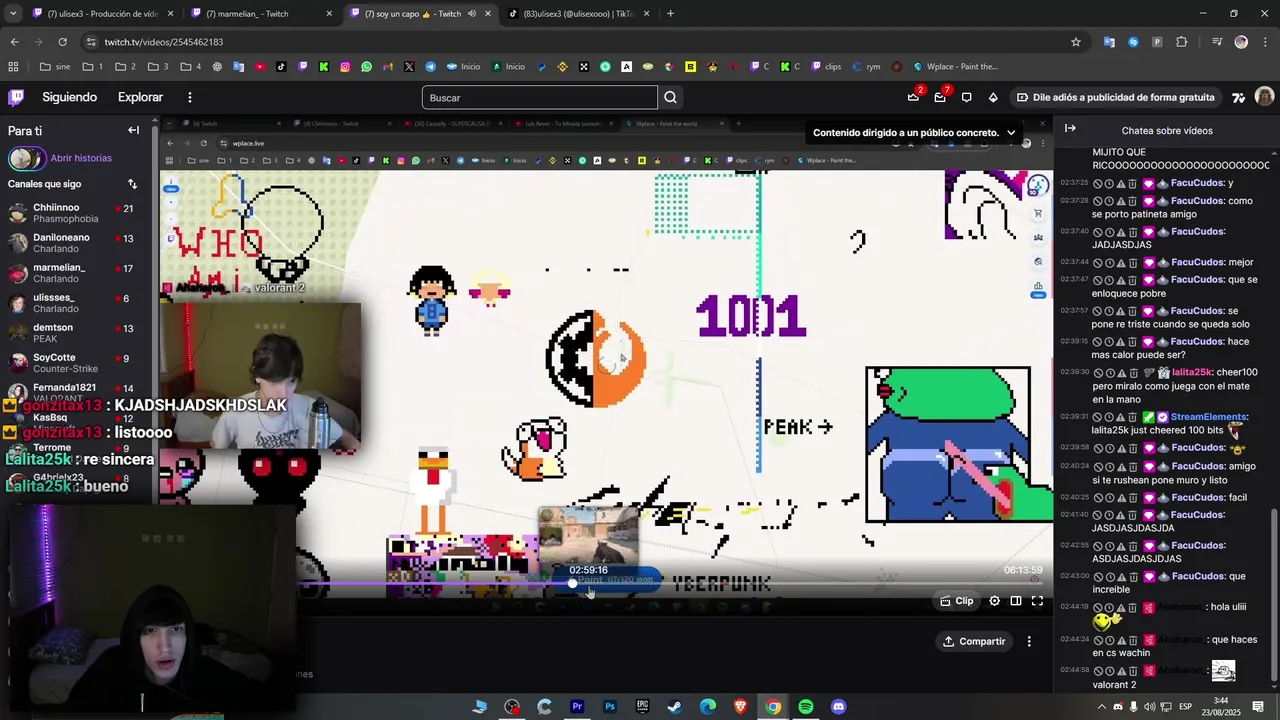
Task: Go to the Twitch home logo
Action: [16, 97]
